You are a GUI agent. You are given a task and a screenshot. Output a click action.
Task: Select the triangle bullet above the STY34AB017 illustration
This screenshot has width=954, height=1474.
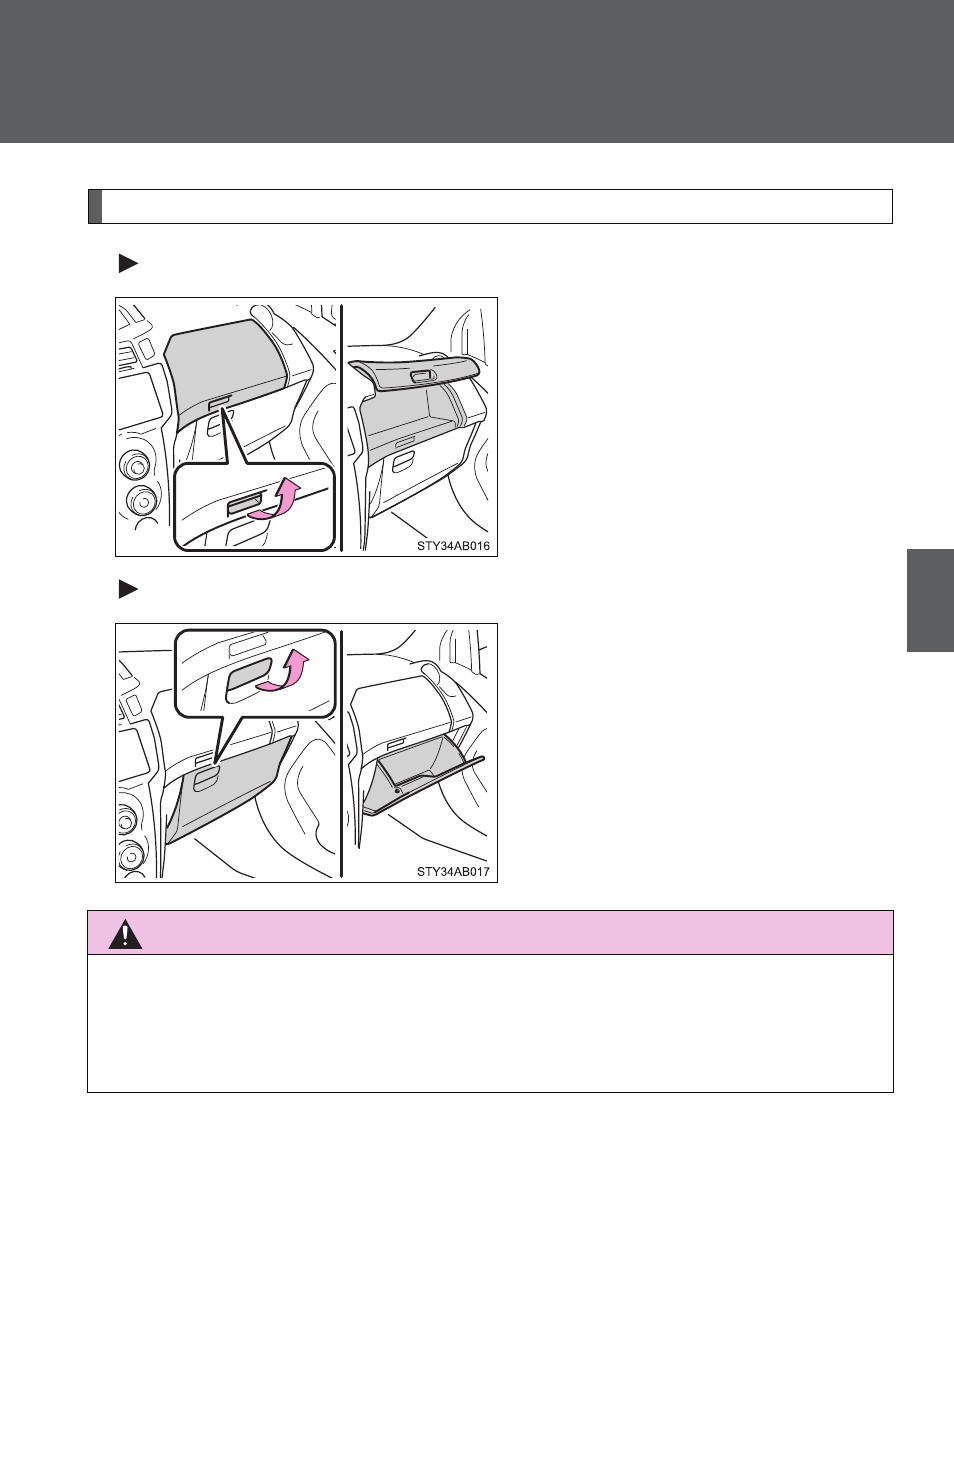128,589
